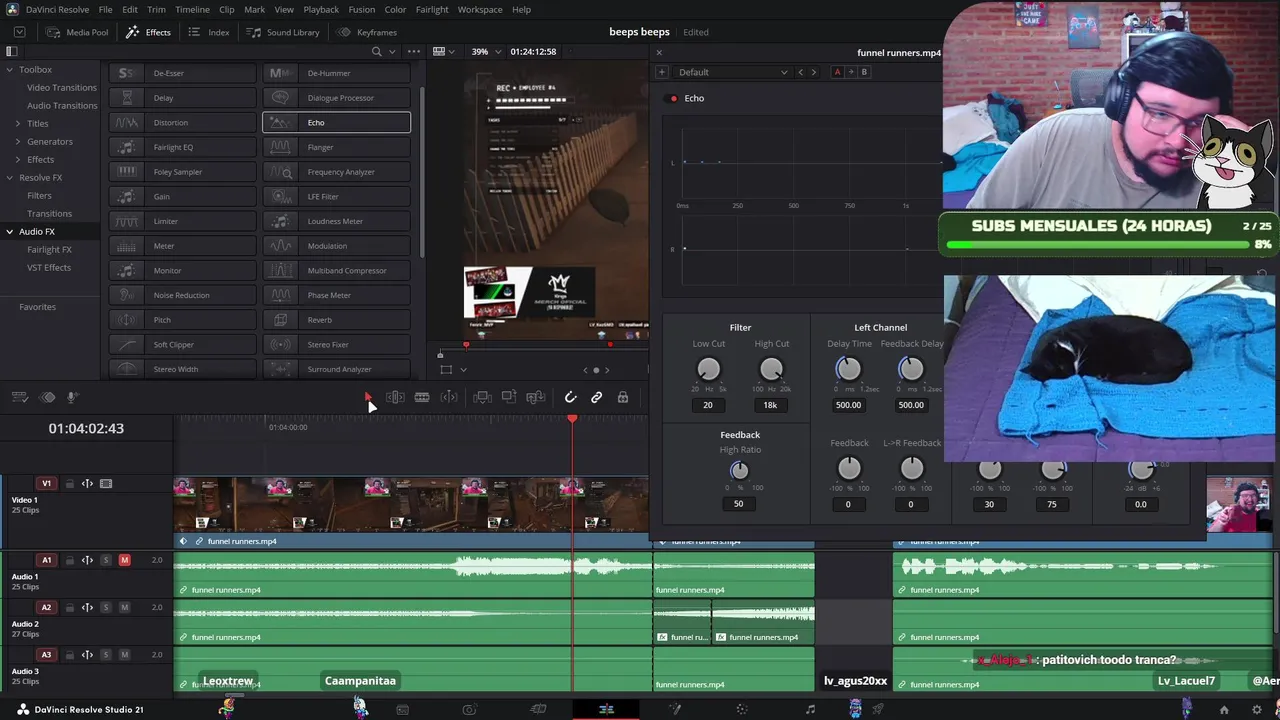
Task: Adjust the High Cut filter knob
Action: (770, 370)
